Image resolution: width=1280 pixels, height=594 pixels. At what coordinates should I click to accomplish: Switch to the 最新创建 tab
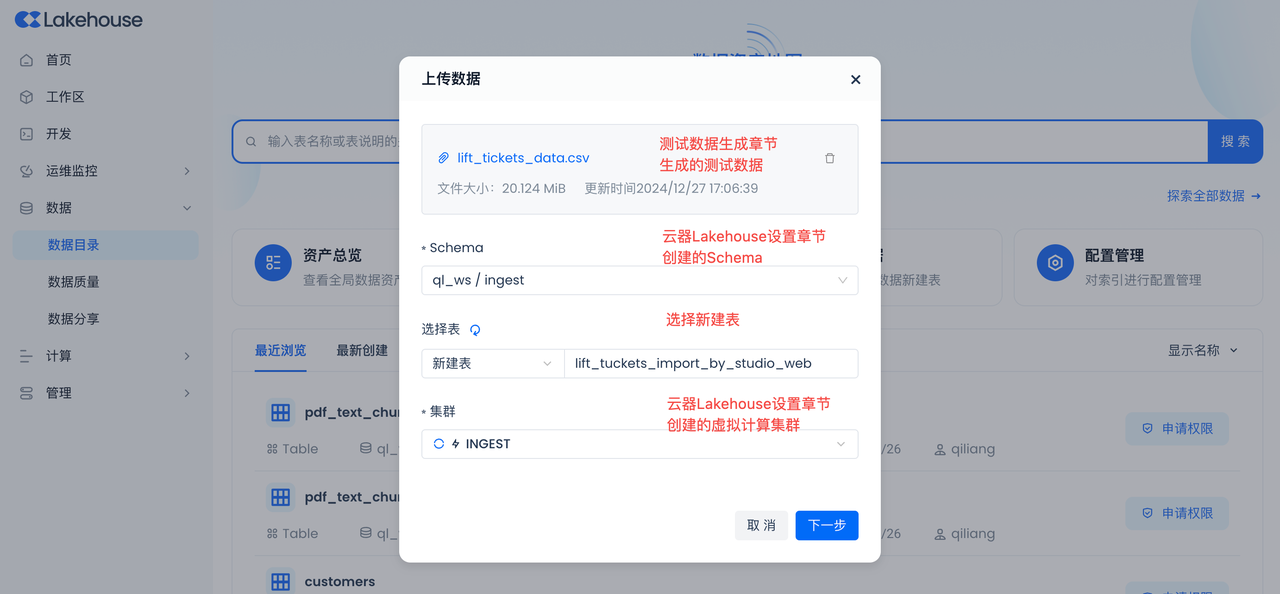click(362, 350)
